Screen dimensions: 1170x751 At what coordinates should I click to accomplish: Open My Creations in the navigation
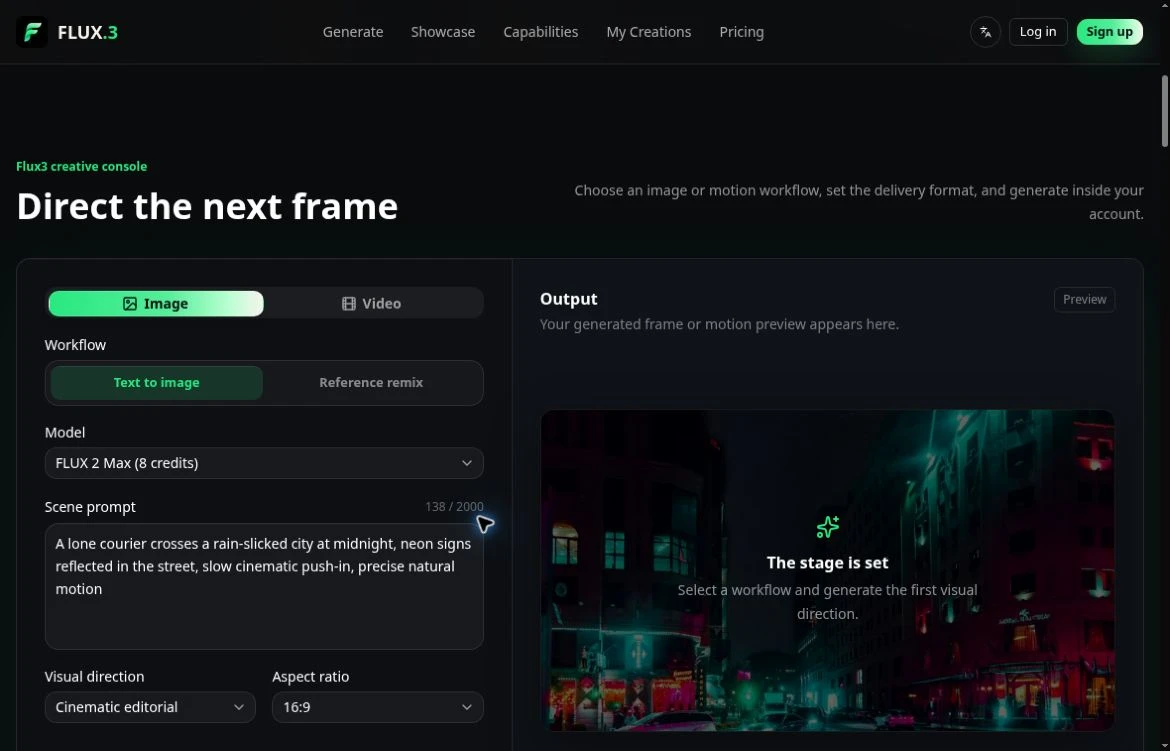pyautogui.click(x=648, y=32)
